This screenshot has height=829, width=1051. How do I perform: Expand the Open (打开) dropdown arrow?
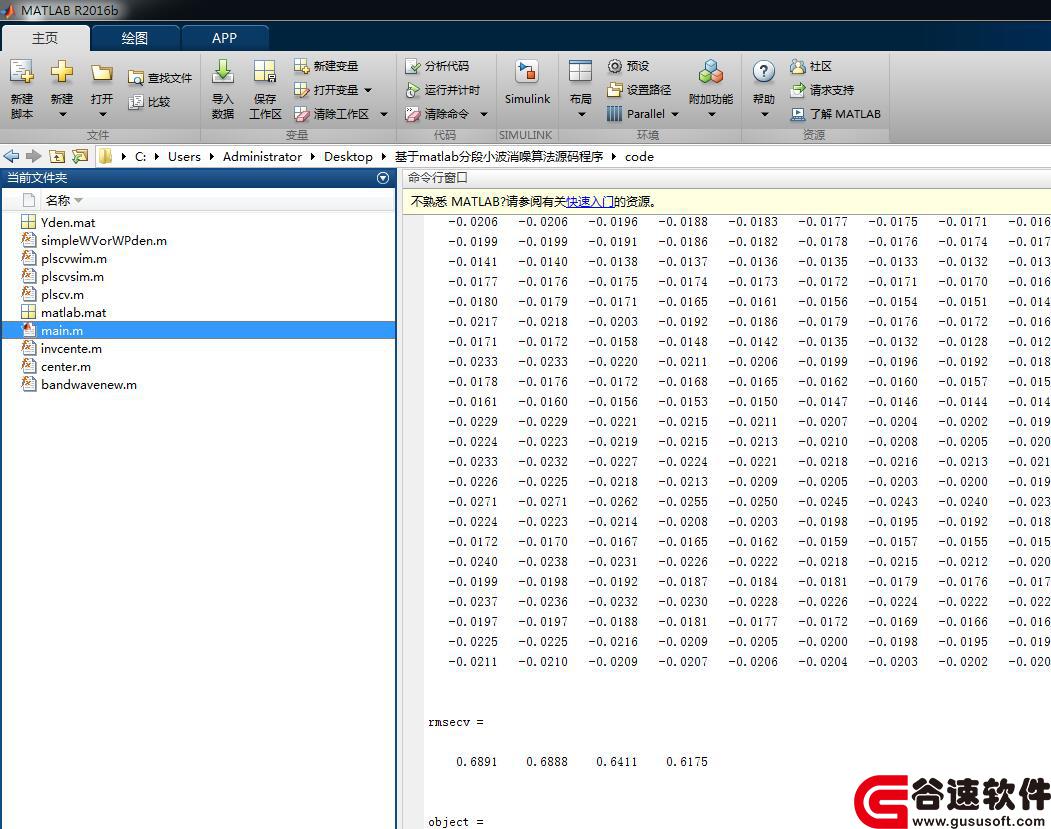(x=103, y=115)
